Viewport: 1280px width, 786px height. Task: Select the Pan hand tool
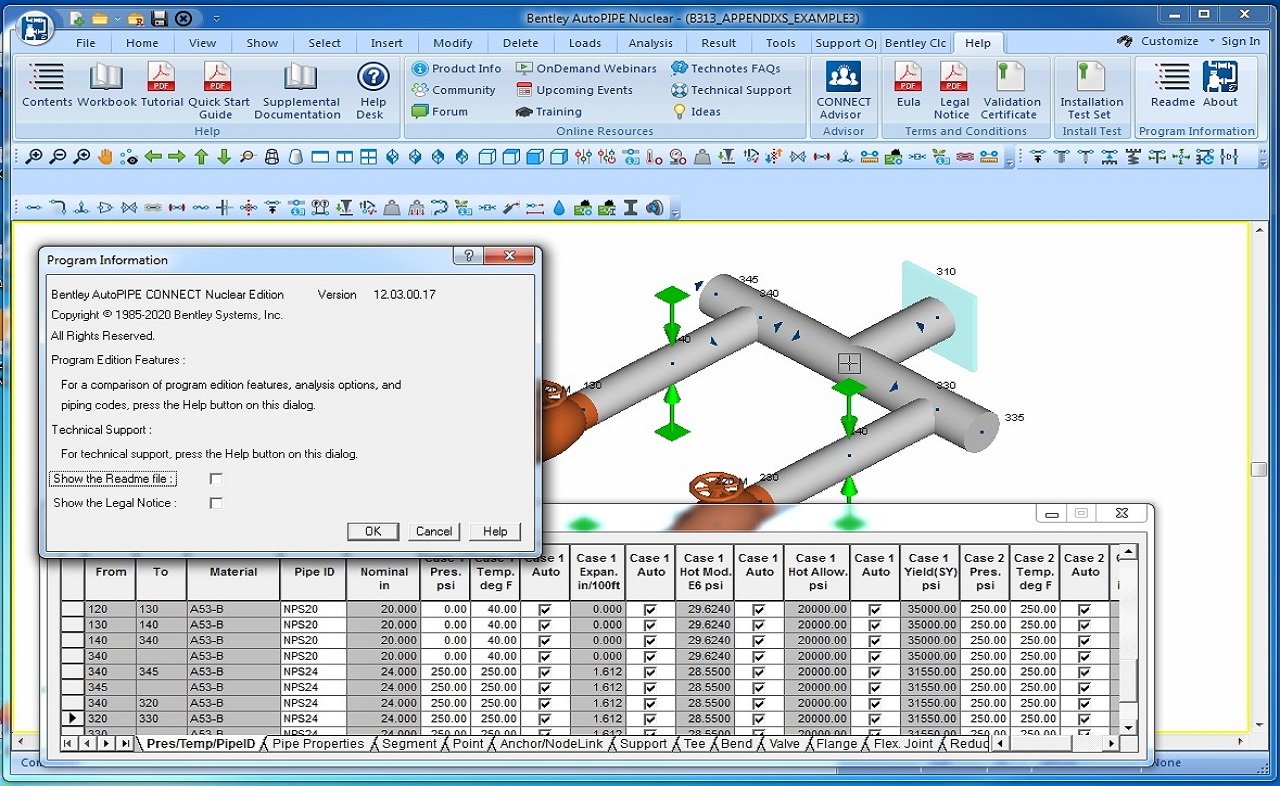click(x=105, y=157)
